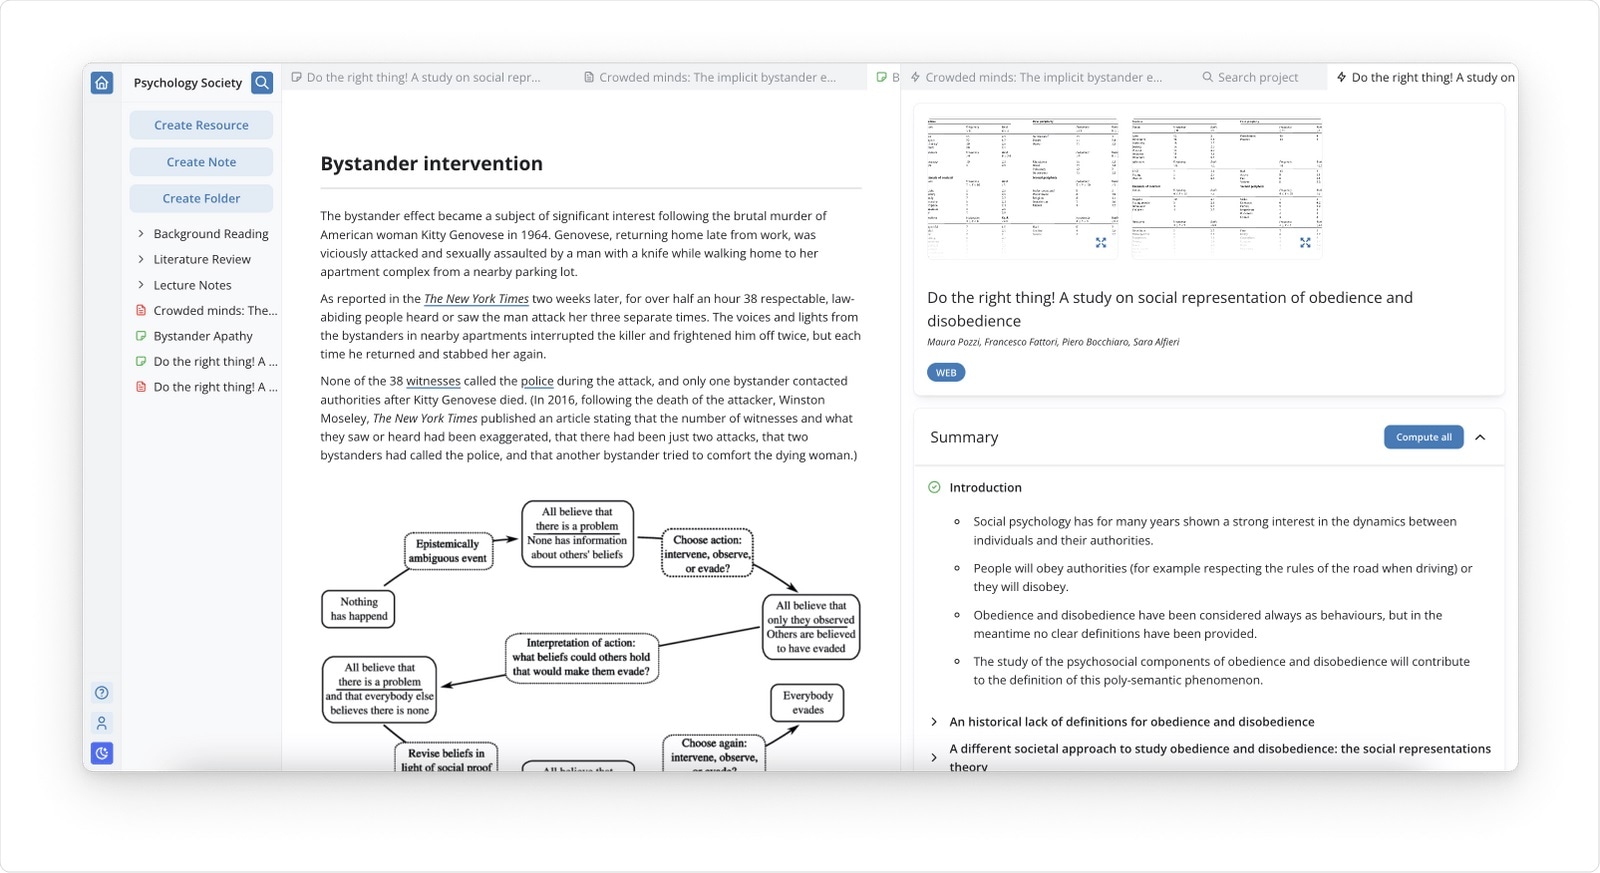
Task: Open the first table page thumbnail
Action: pyautogui.click(x=1022, y=187)
